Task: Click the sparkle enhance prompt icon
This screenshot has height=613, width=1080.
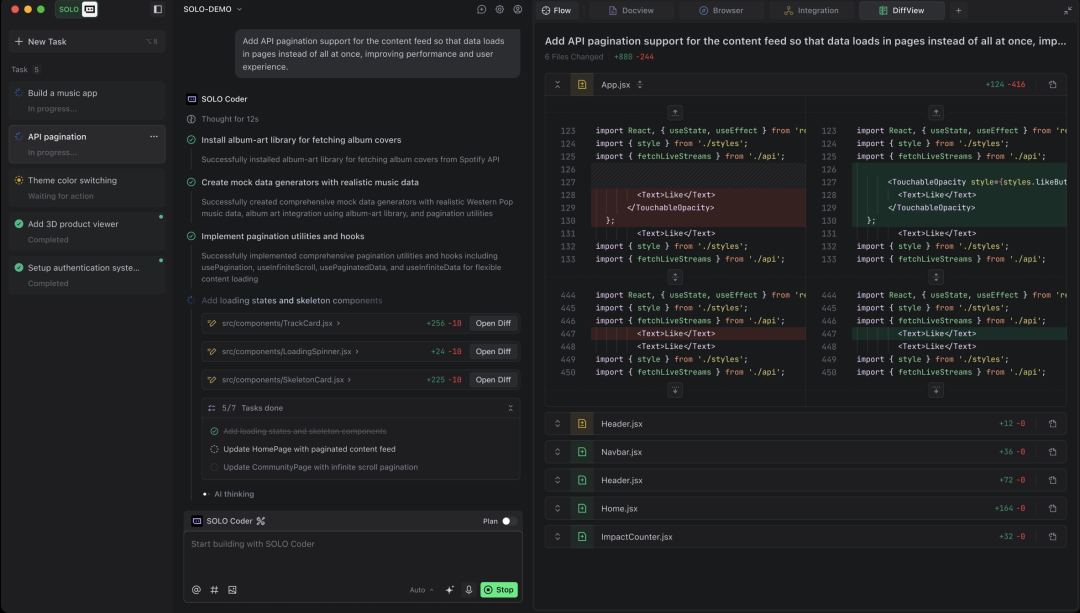Action: pyautogui.click(x=450, y=590)
